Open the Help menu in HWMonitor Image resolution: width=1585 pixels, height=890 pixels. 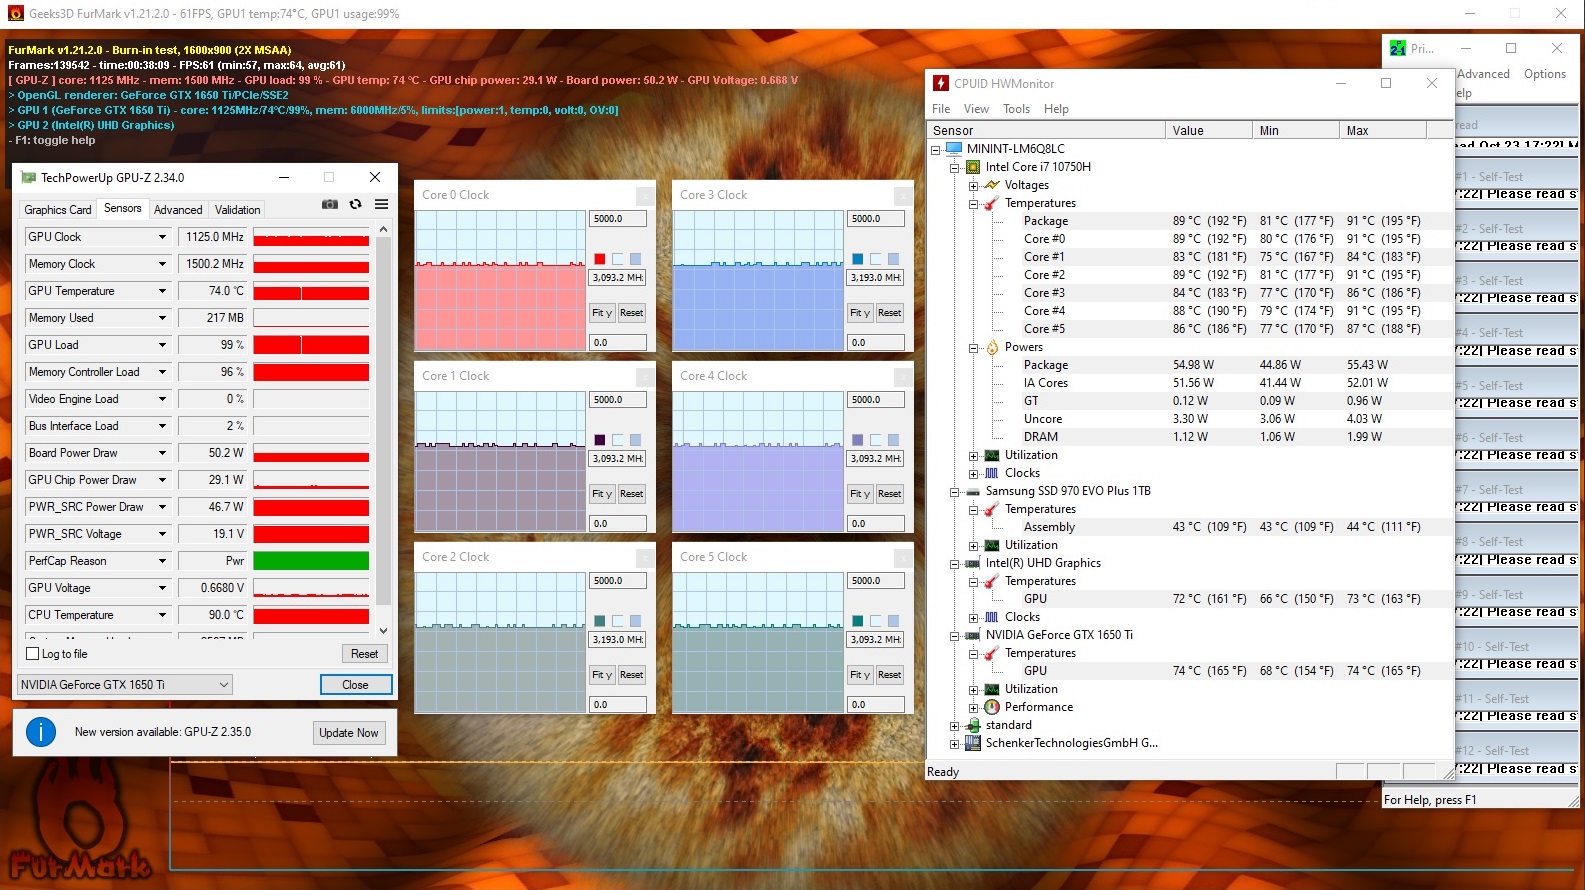click(x=1056, y=109)
